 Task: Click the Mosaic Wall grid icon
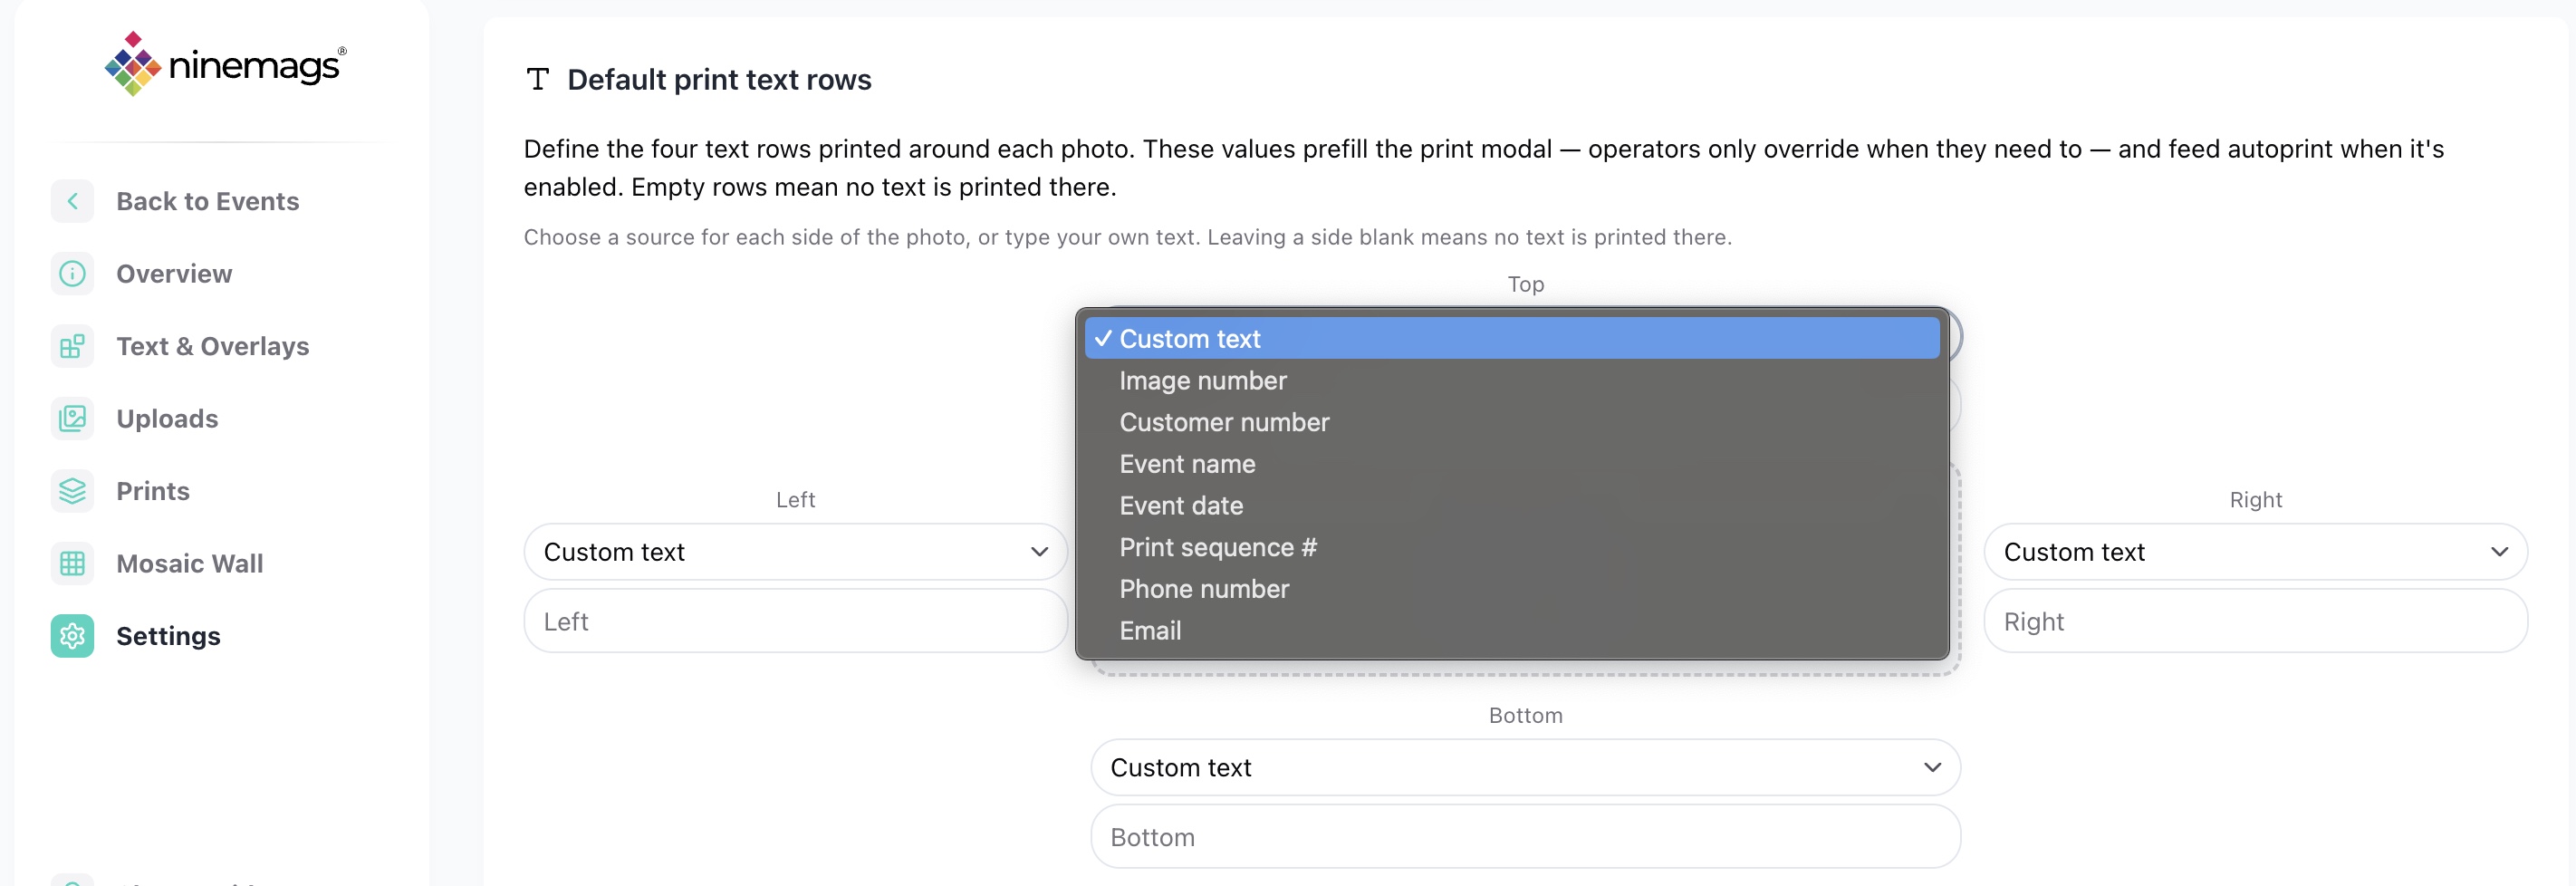click(x=72, y=564)
